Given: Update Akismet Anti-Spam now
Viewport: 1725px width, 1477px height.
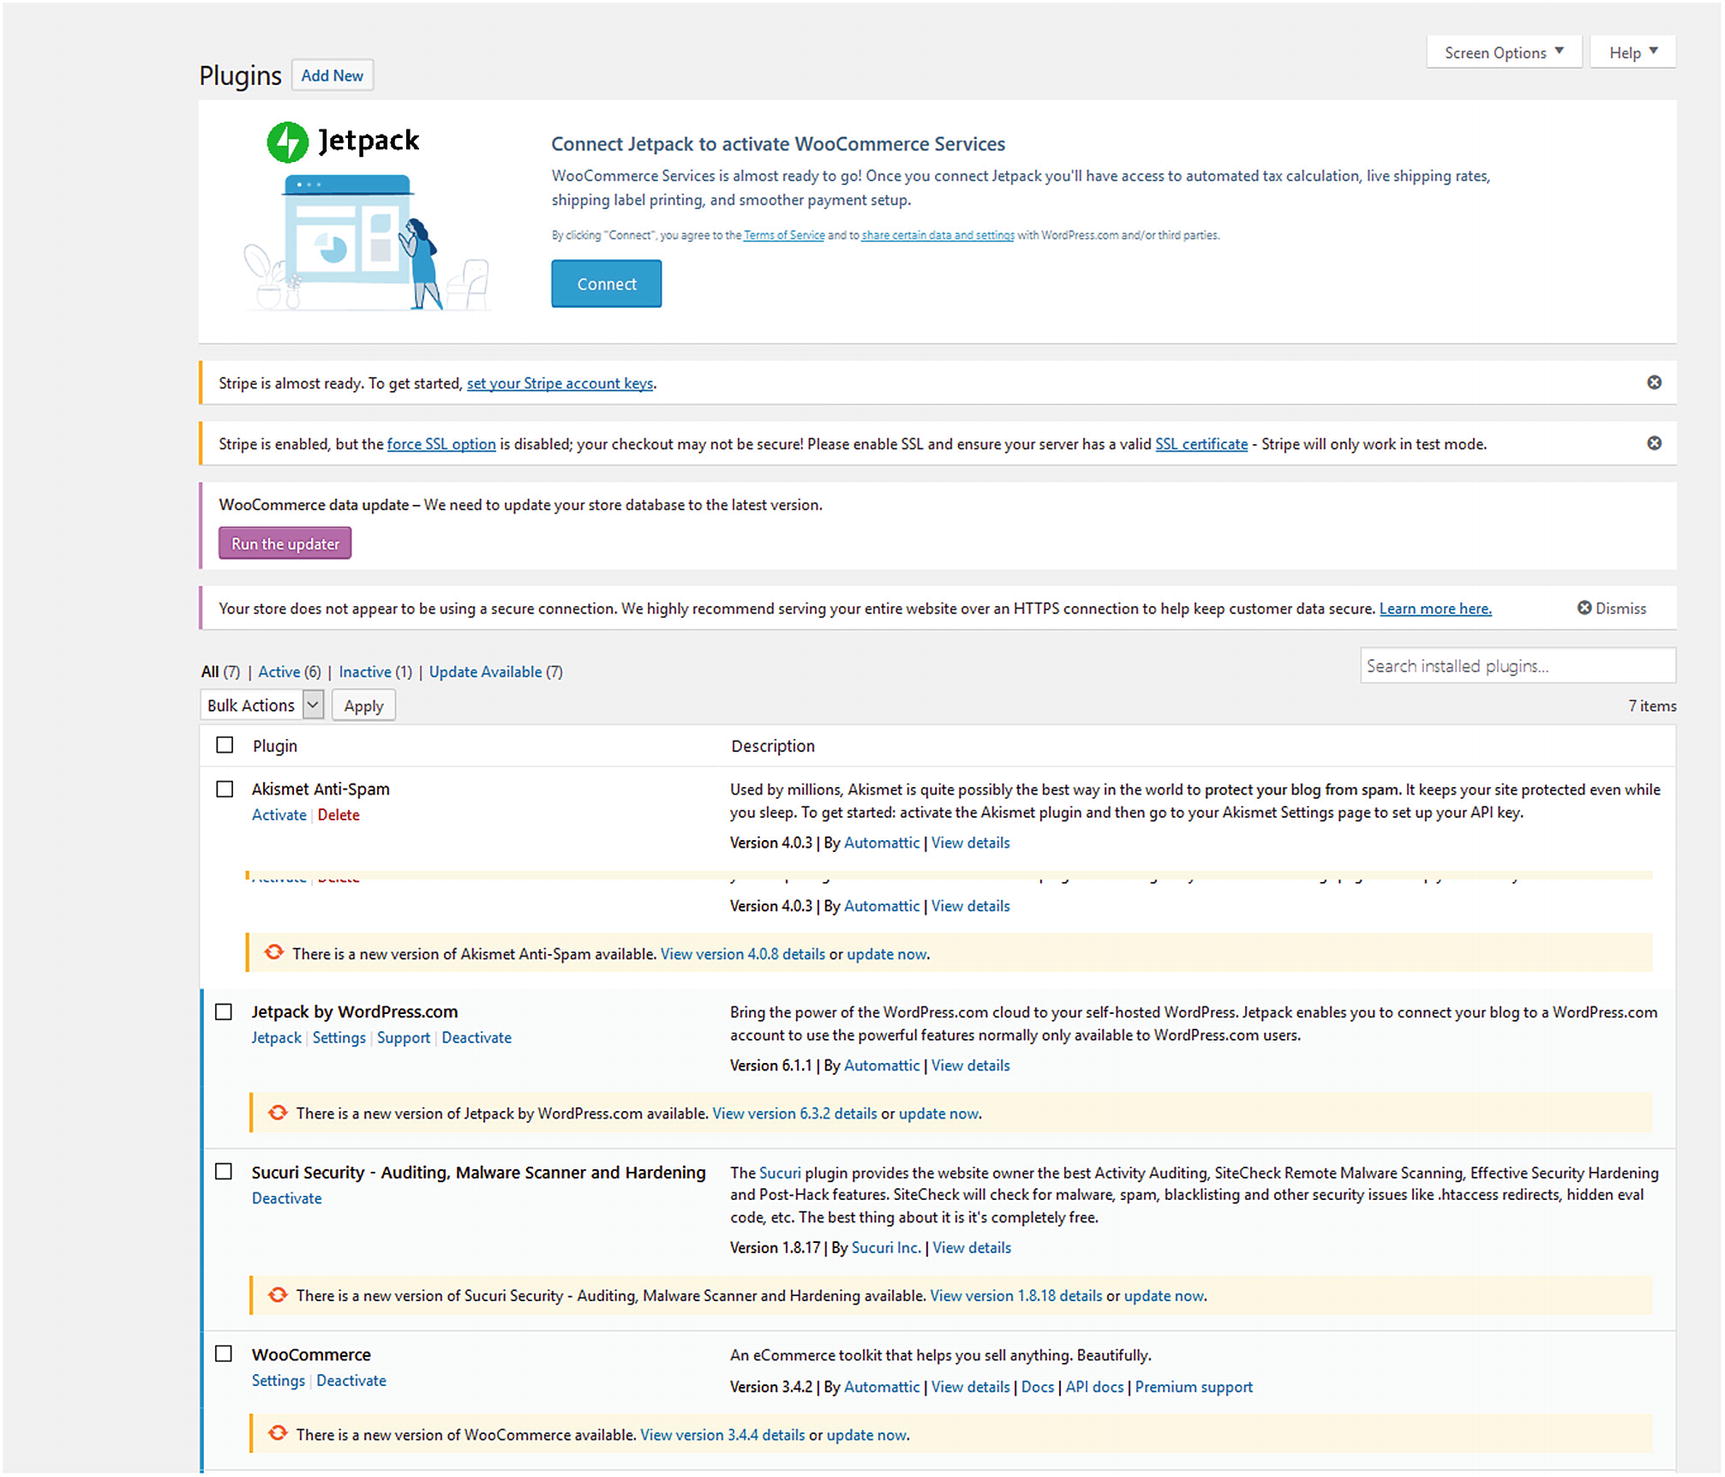Looking at the screenshot, I should point(887,955).
